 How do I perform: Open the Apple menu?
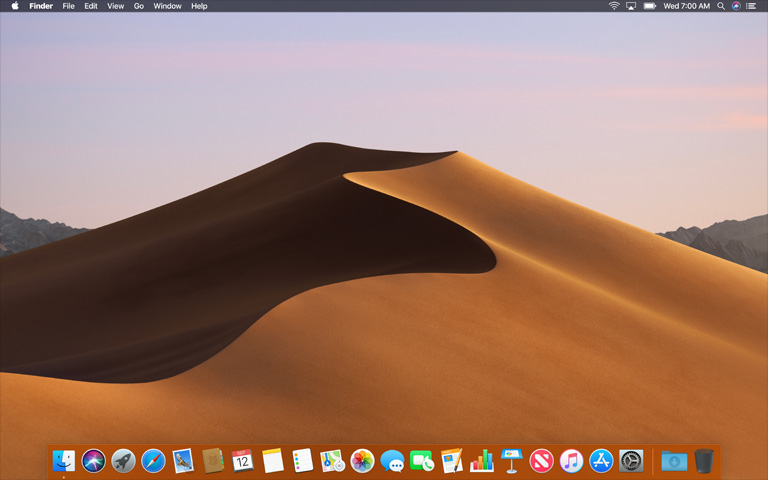point(15,6)
